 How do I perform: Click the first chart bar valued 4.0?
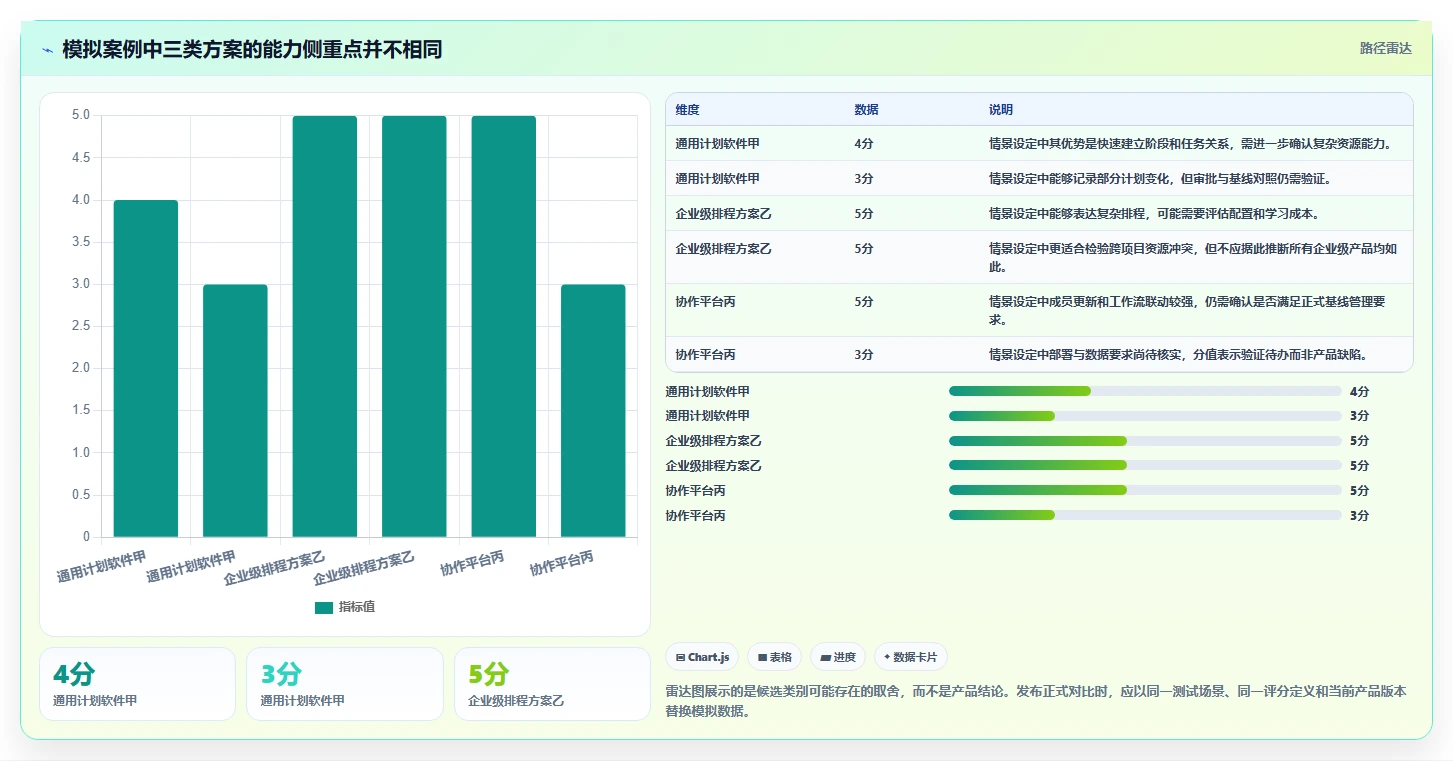[x=146, y=369]
